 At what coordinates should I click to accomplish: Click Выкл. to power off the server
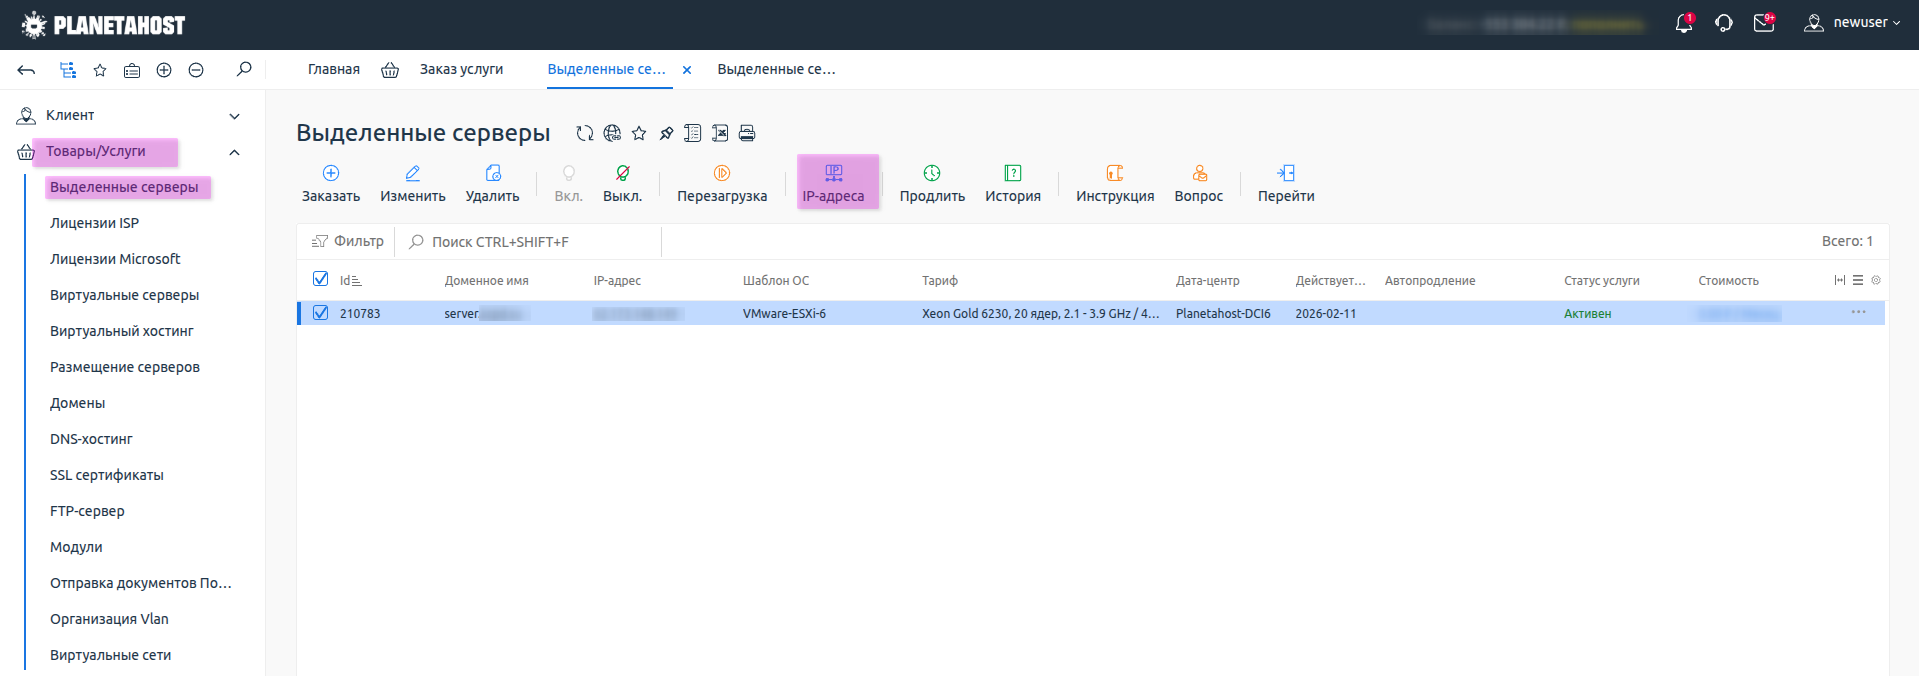point(622,183)
